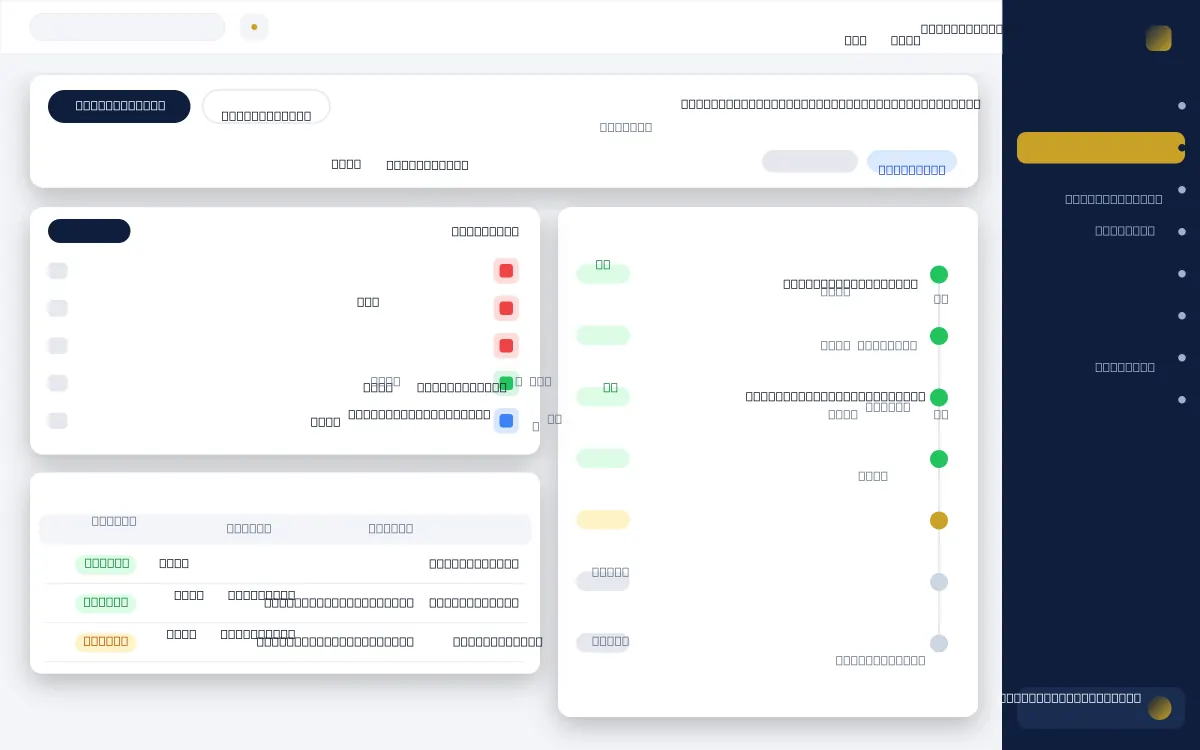Click the lowest red square icon in the list card
The width and height of the screenshot is (1200, 750).
(x=506, y=346)
